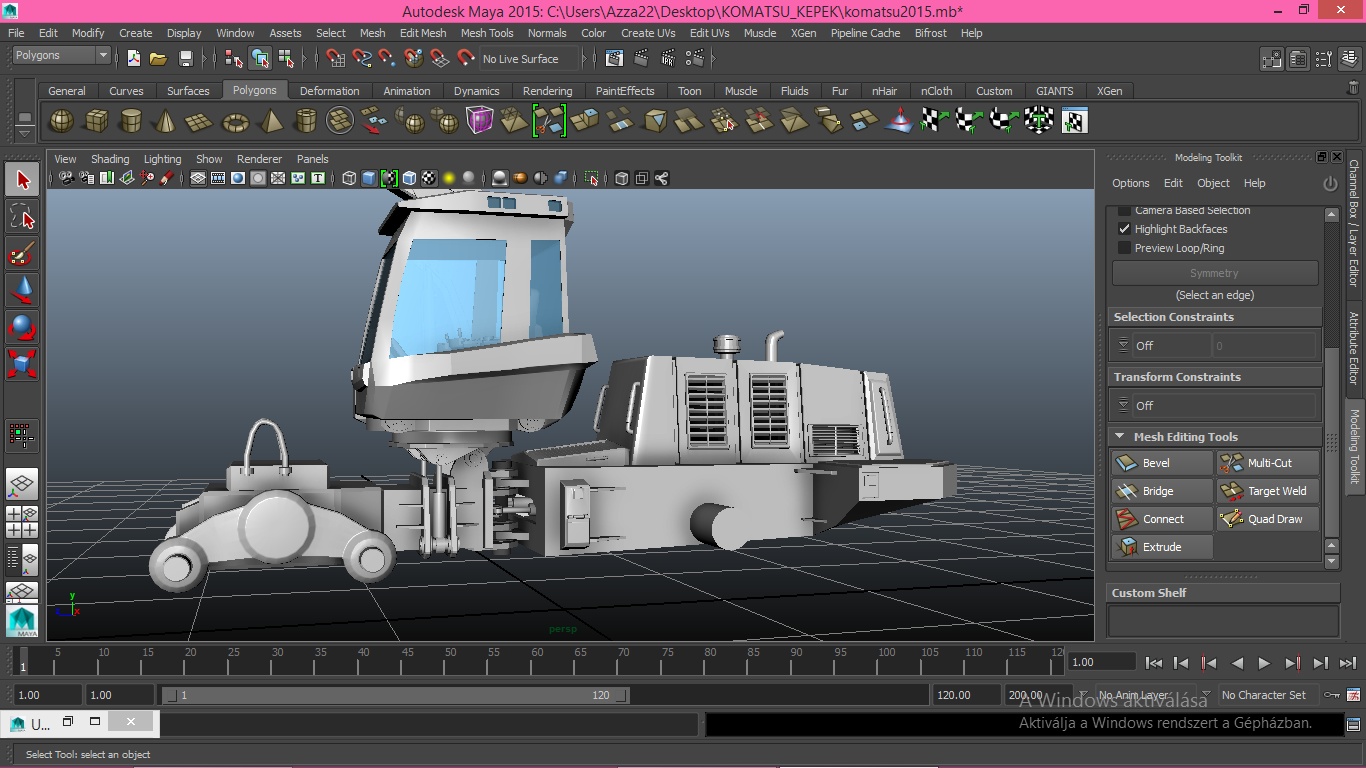This screenshot has height=768, width=1366.
Task: Toggle Snap to Points magnet
Action: [387, 58]
